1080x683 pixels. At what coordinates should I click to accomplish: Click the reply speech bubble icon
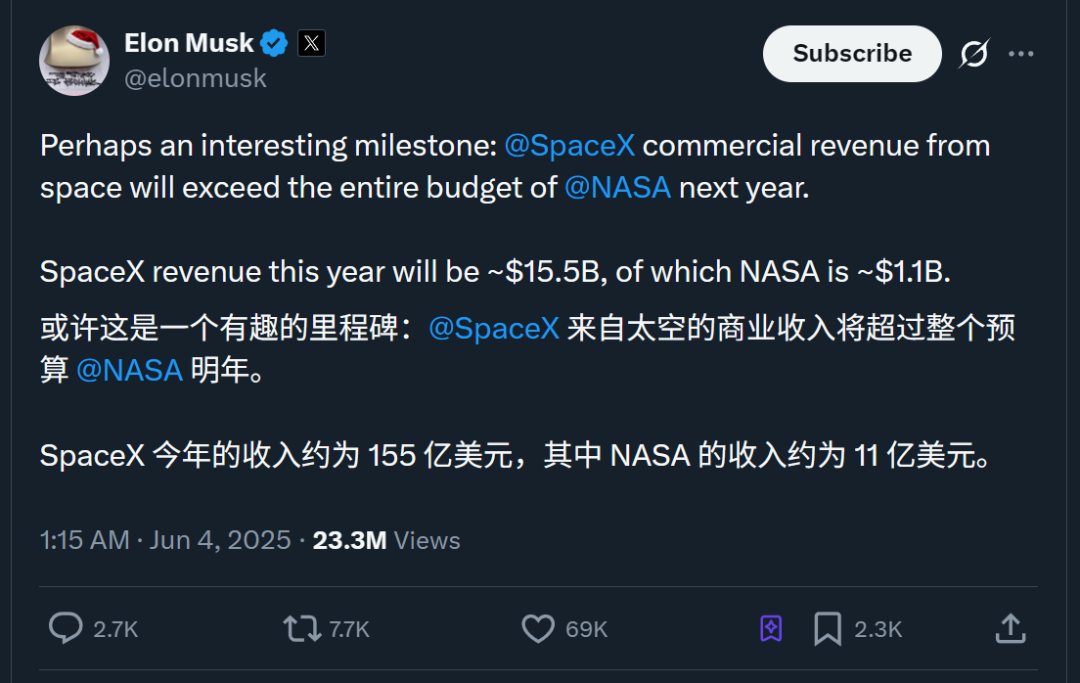66,628
